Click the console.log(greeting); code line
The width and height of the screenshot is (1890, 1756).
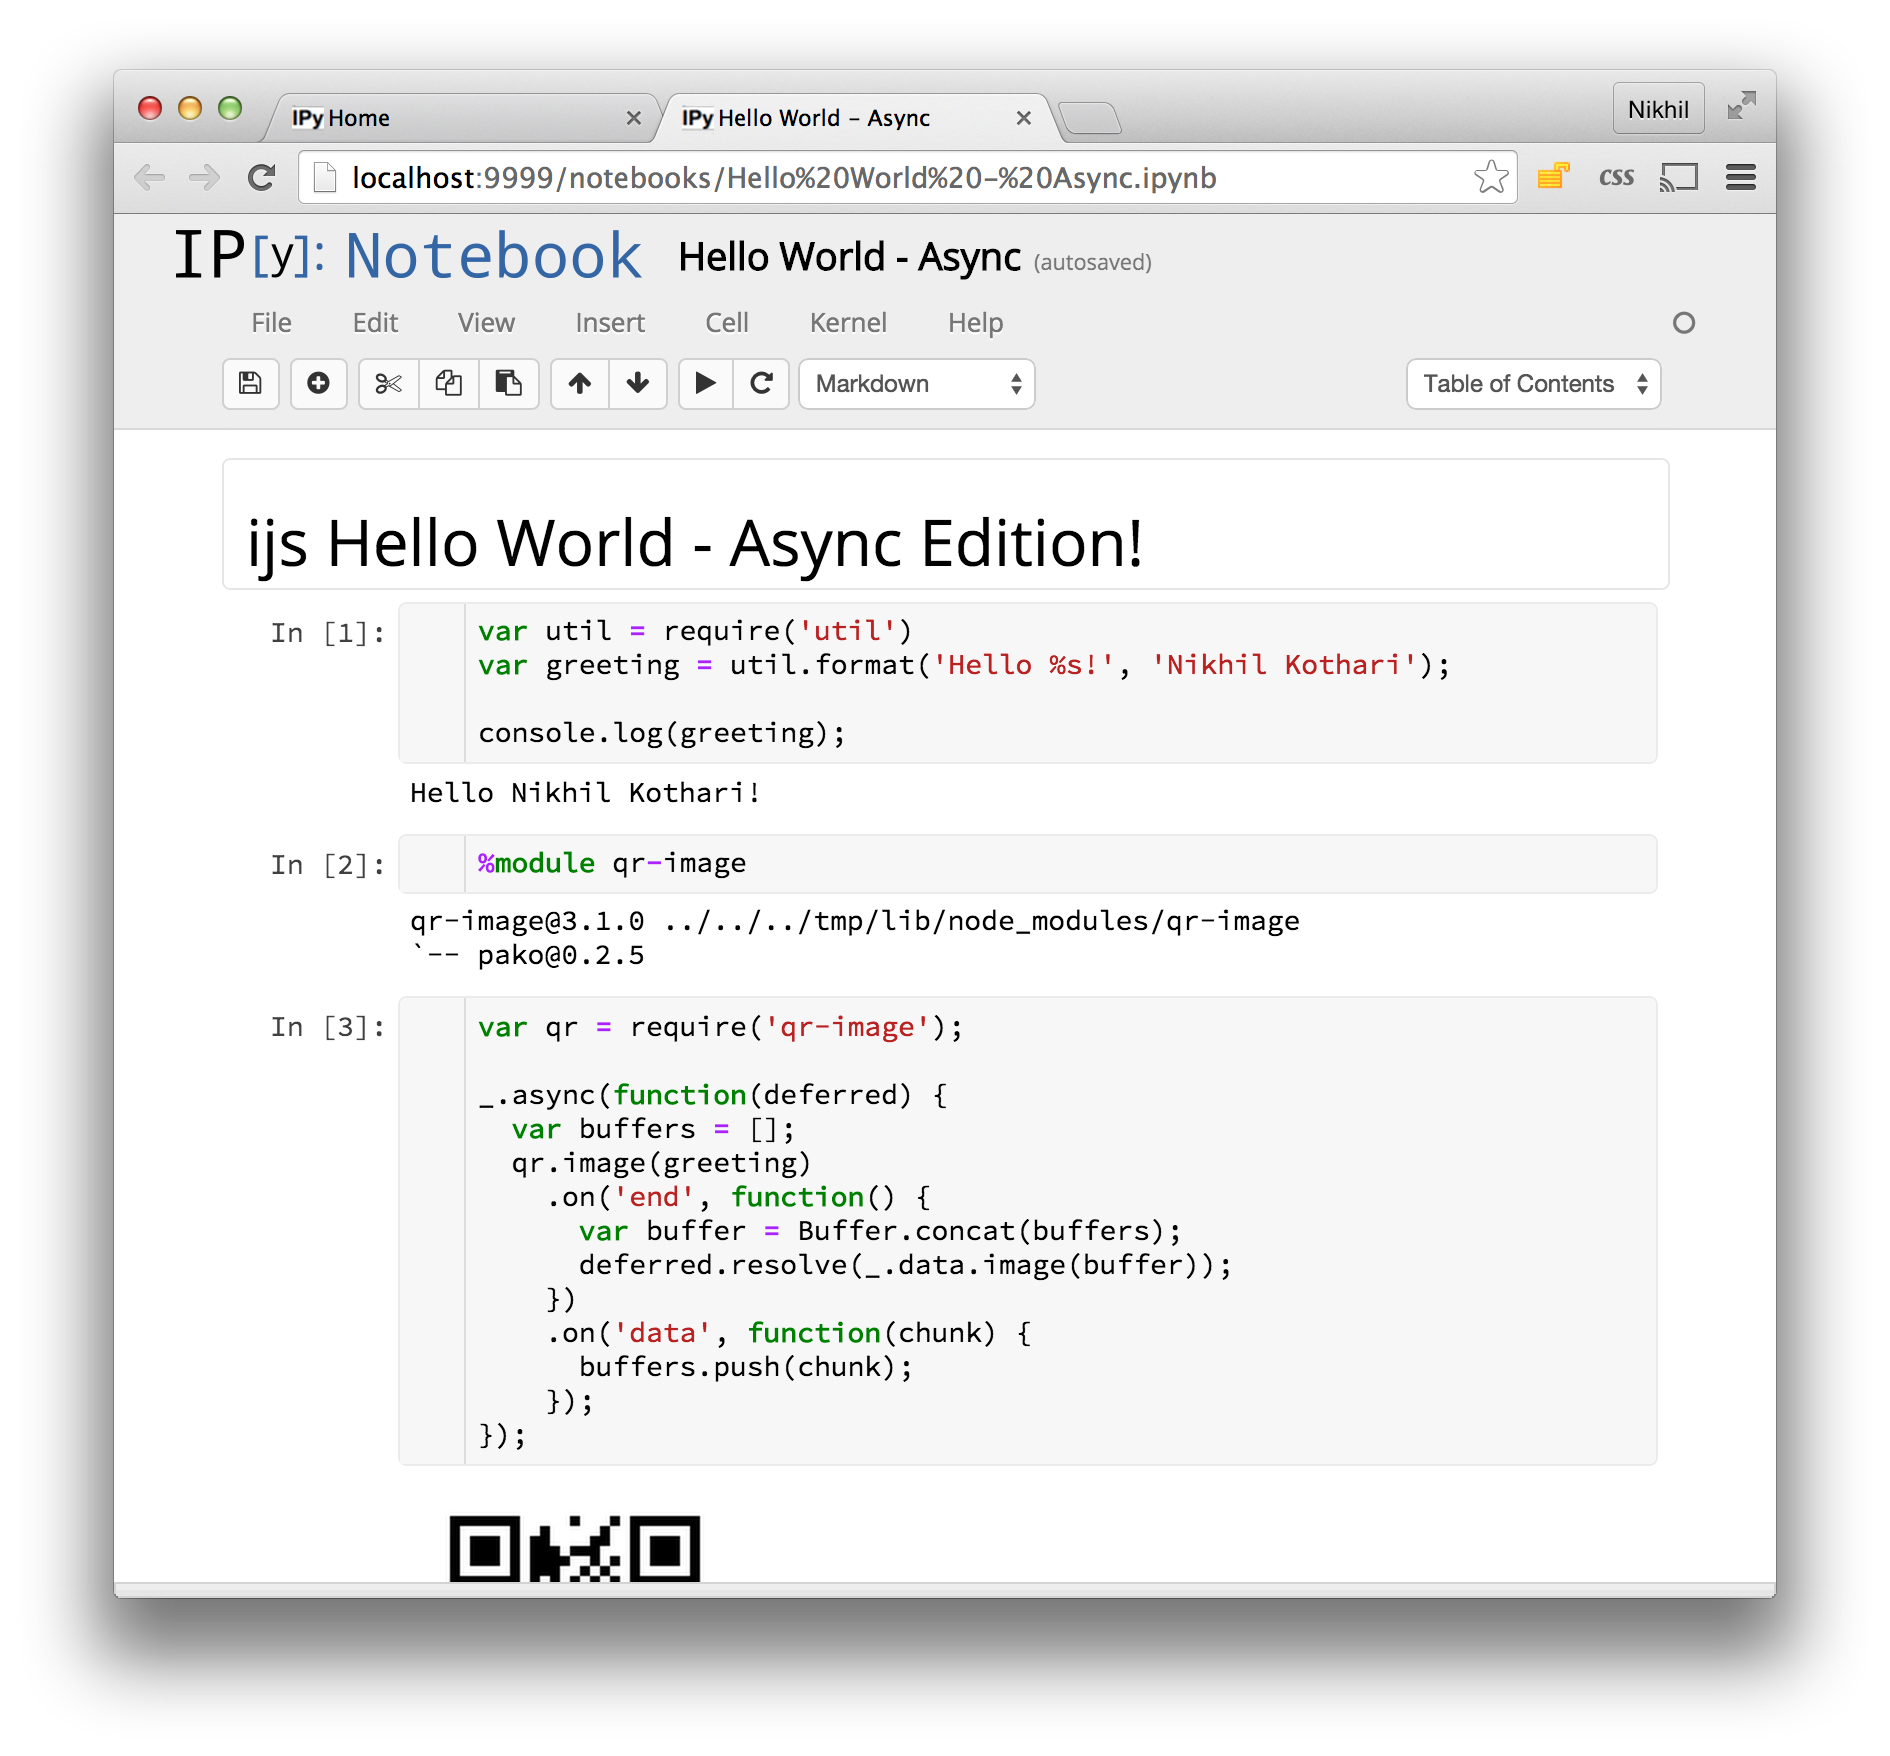[662, 733]
